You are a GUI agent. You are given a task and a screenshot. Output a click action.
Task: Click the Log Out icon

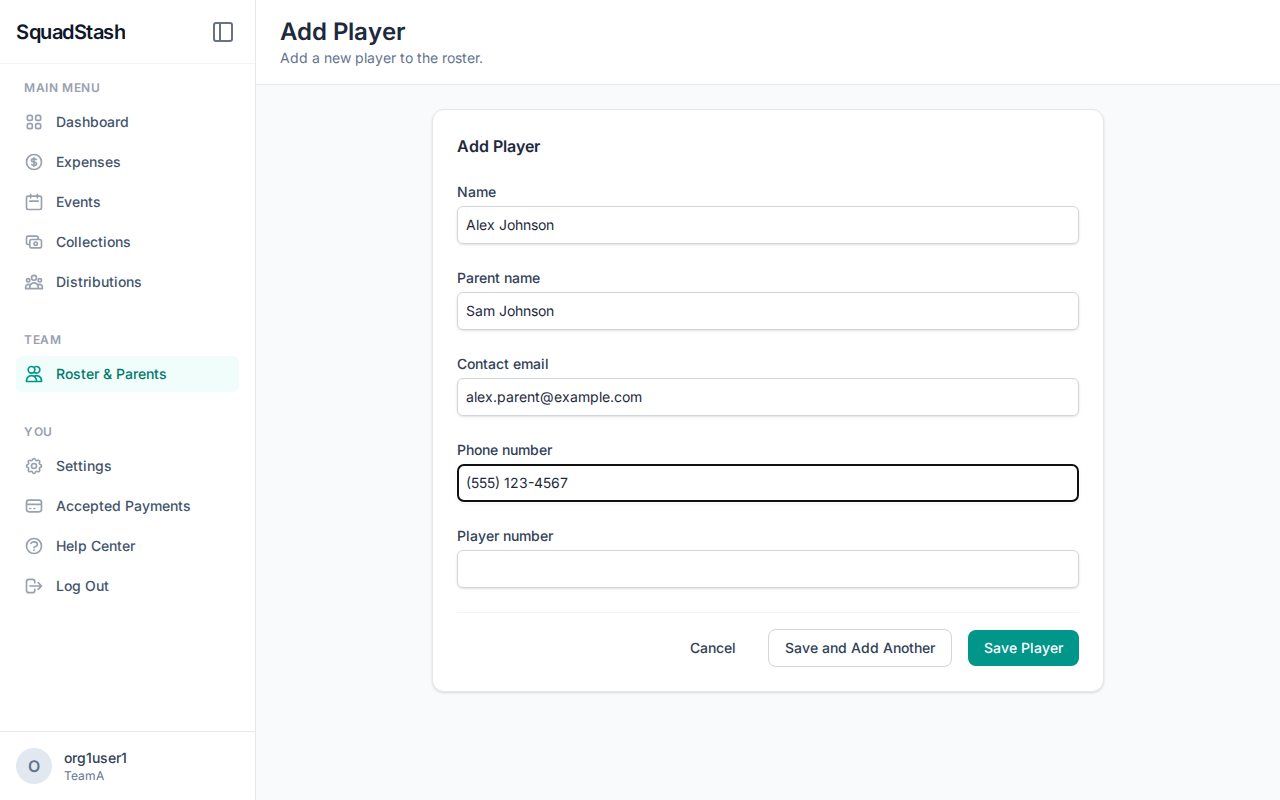point(33,586)
